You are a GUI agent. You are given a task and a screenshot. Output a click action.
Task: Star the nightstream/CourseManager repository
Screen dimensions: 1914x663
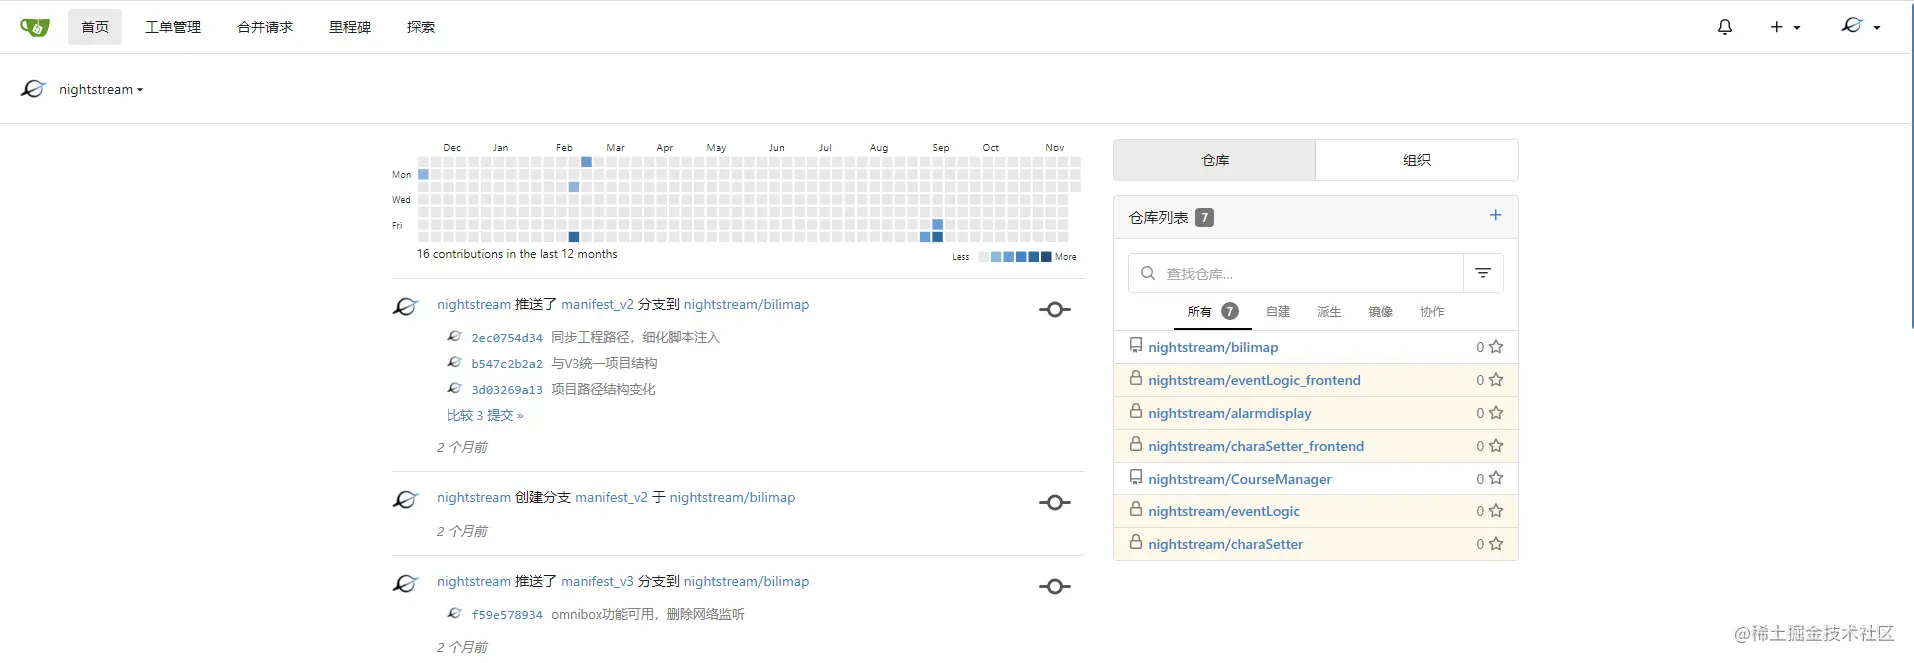1496,478
